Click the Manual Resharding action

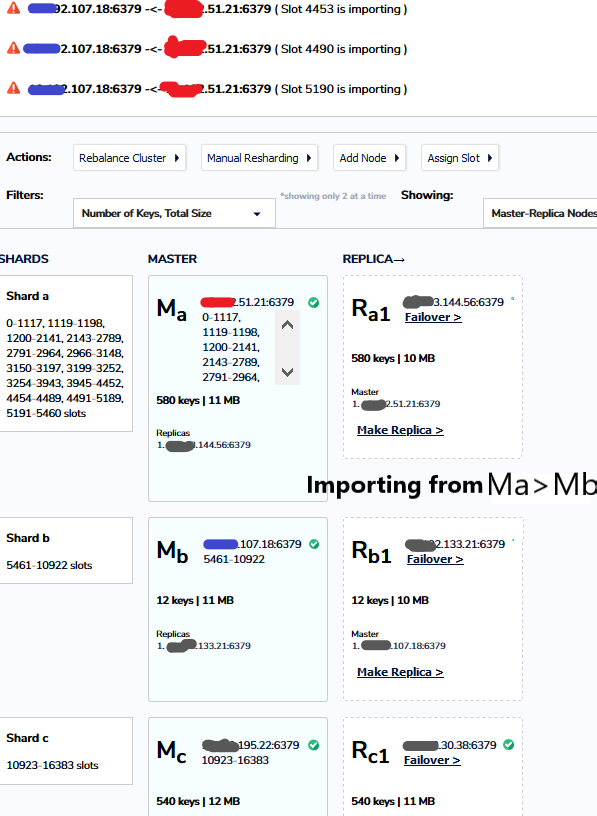pos(254,157)
